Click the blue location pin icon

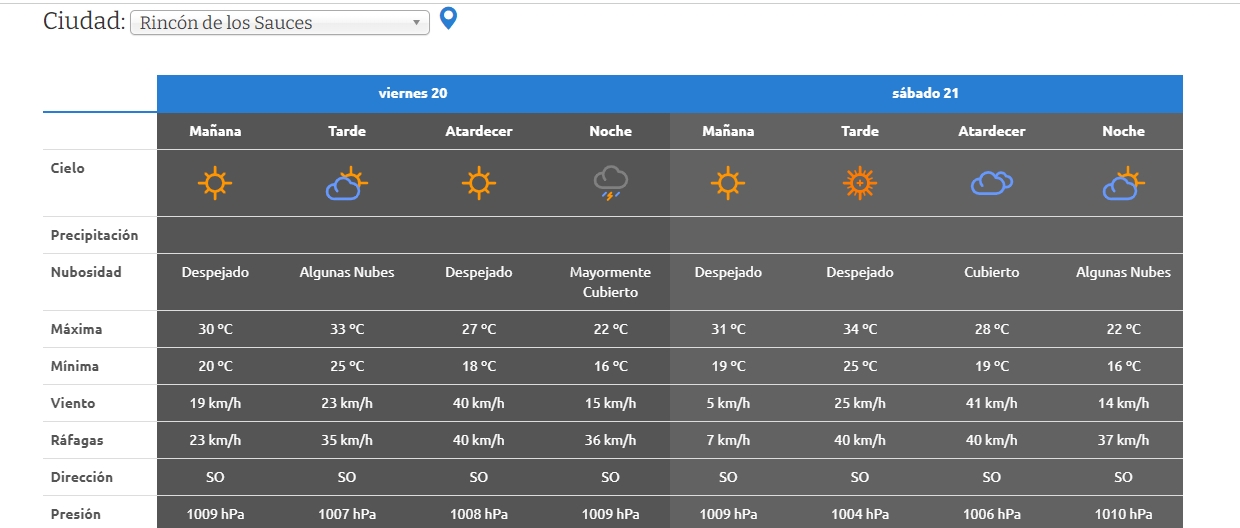point(449,19)
